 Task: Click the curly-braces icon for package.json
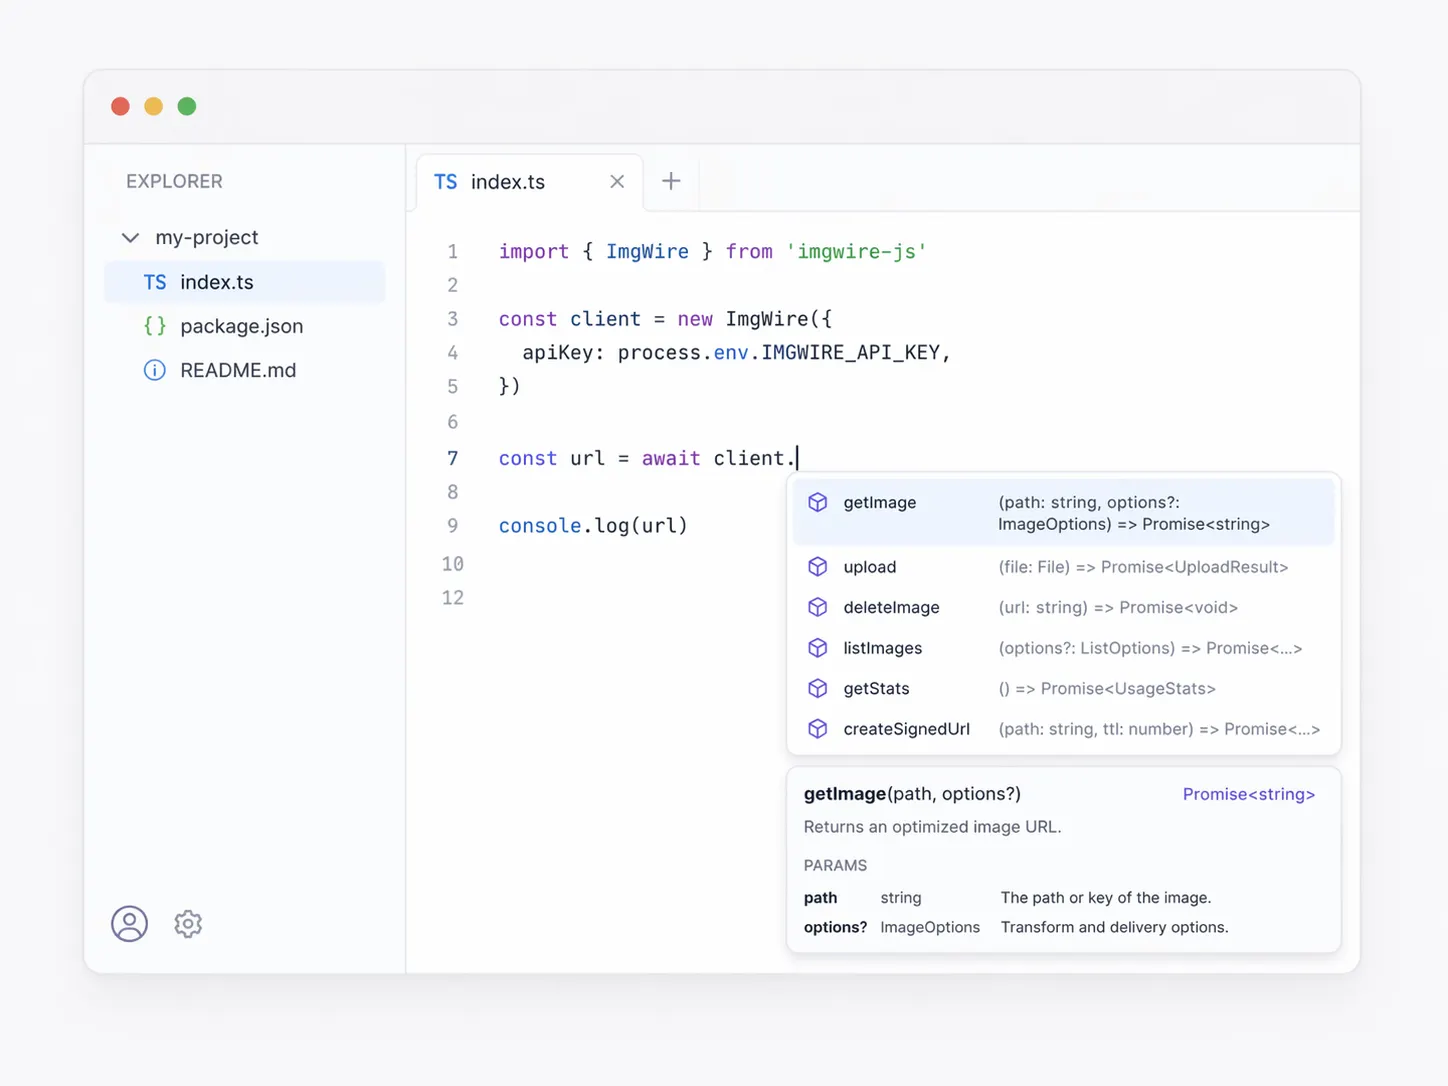point(155,326)
